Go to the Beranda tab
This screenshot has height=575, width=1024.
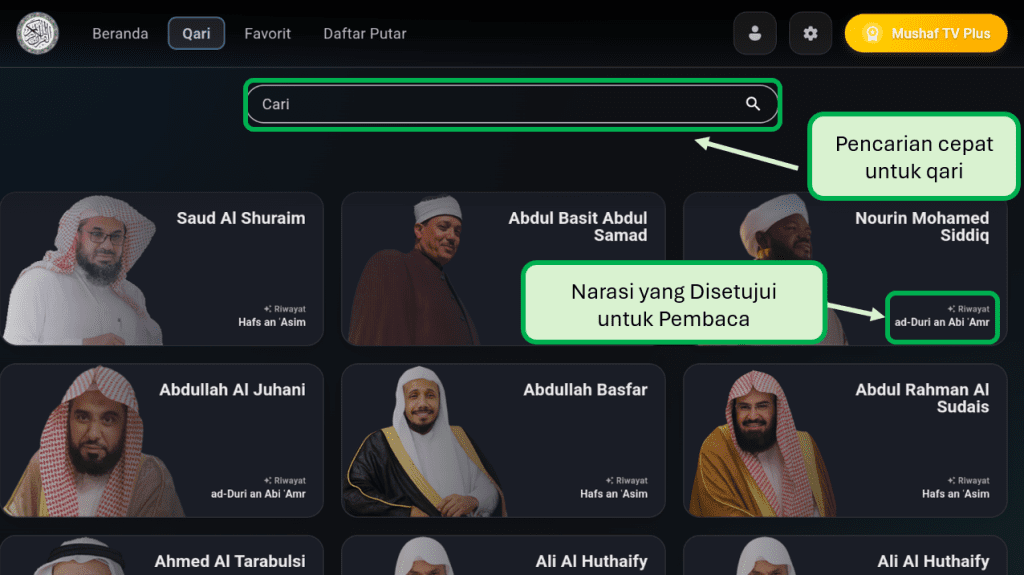[x=120, y=33]
